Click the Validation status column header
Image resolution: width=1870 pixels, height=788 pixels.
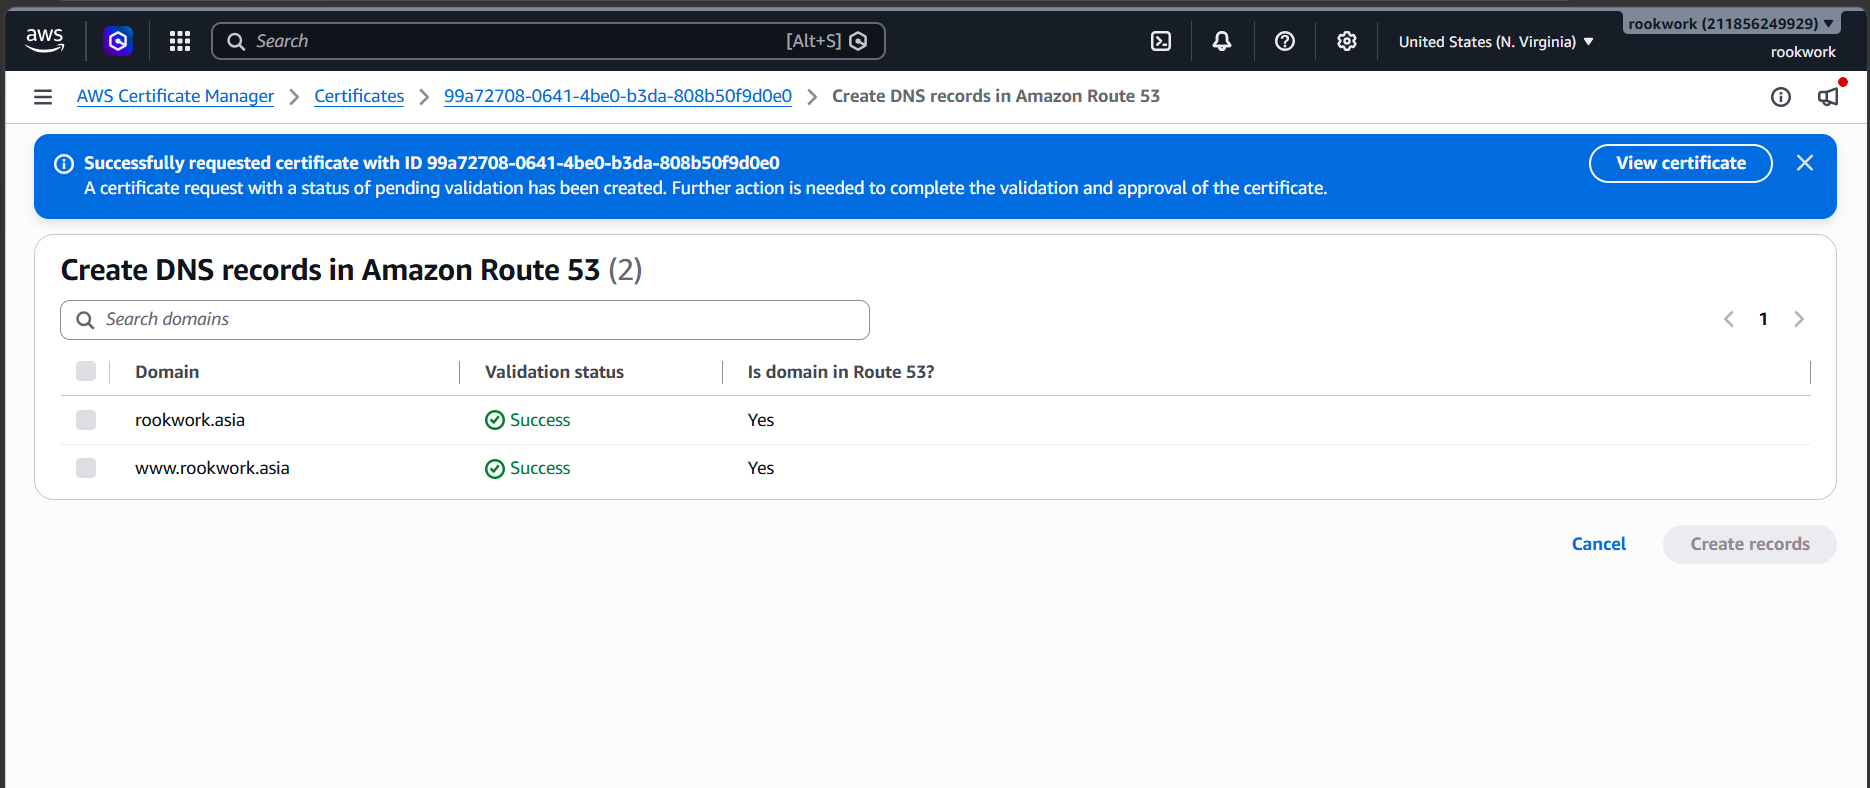pyautogui.click(x=554, y=372)
